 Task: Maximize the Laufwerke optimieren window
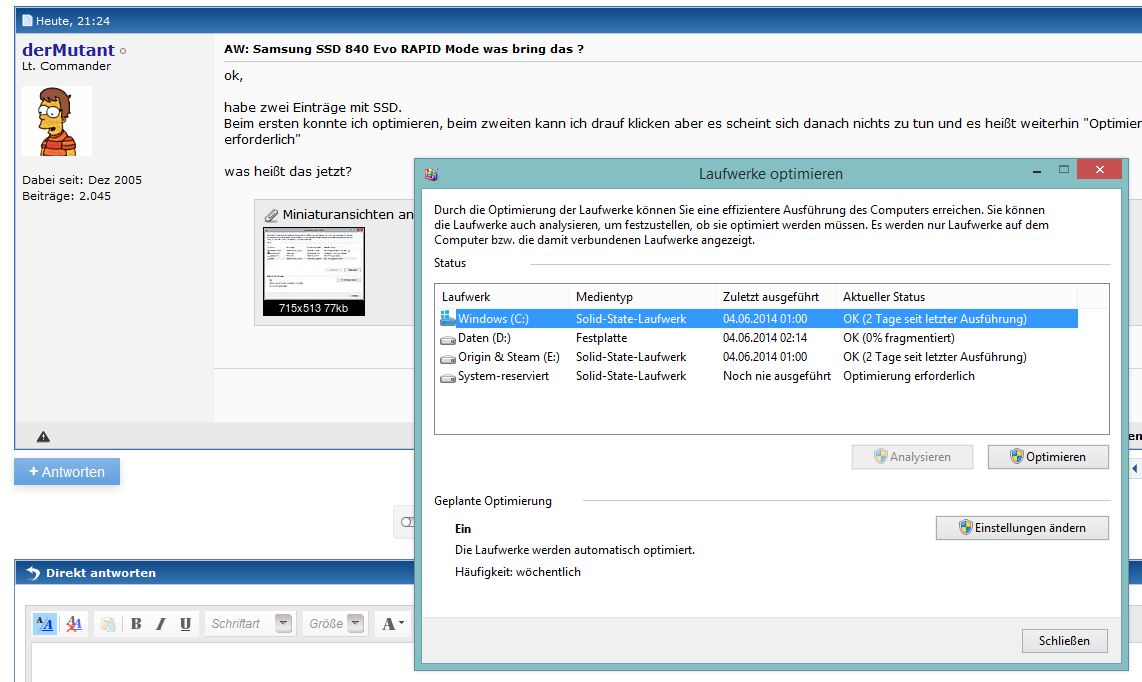pos(1063,169)
